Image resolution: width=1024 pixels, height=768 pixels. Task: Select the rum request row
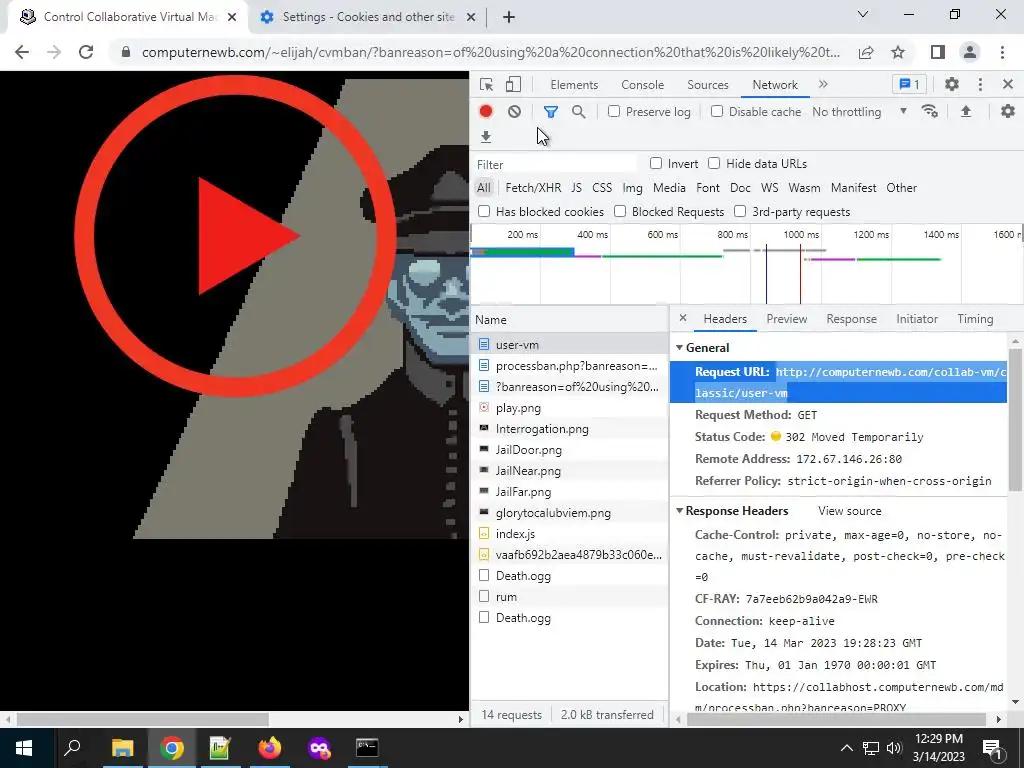569,596
